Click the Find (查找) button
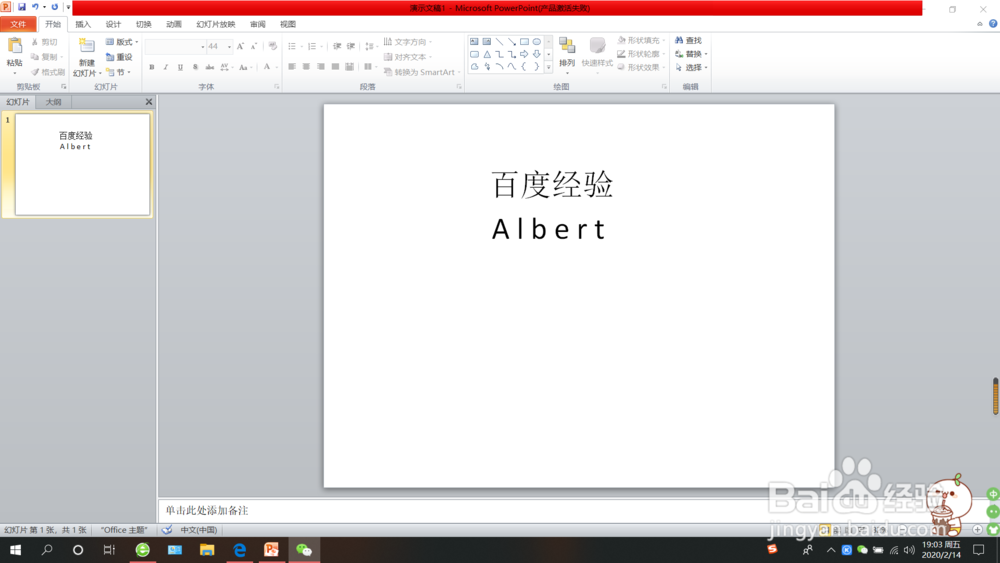This screenshot has height=563, width=1000. point(689,40)
